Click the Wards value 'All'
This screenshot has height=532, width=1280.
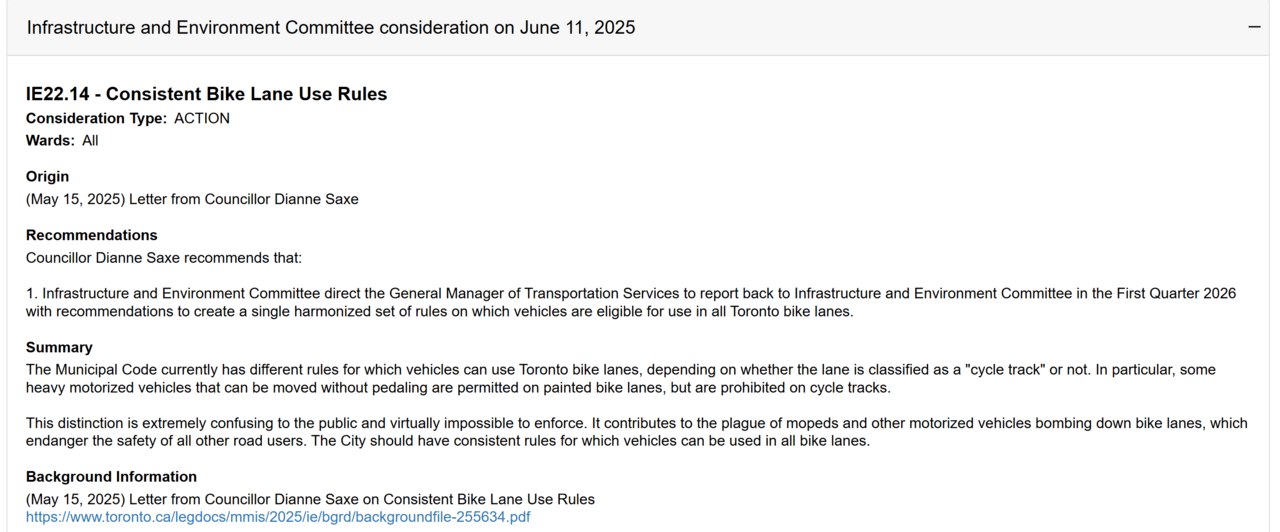coord(90,140)
